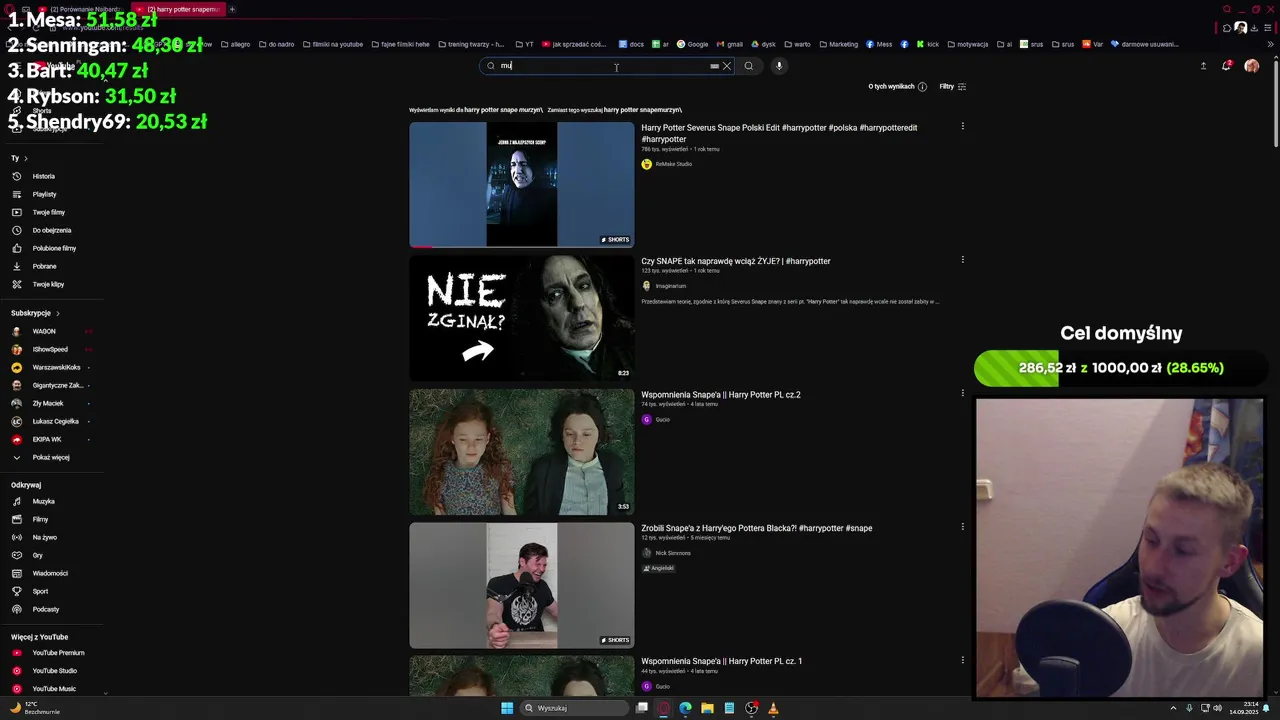This screenshot has width=1280, height=720.
Task: Show hidden system tray icons
Action: pyautogui.click(x=1173, y=708)
